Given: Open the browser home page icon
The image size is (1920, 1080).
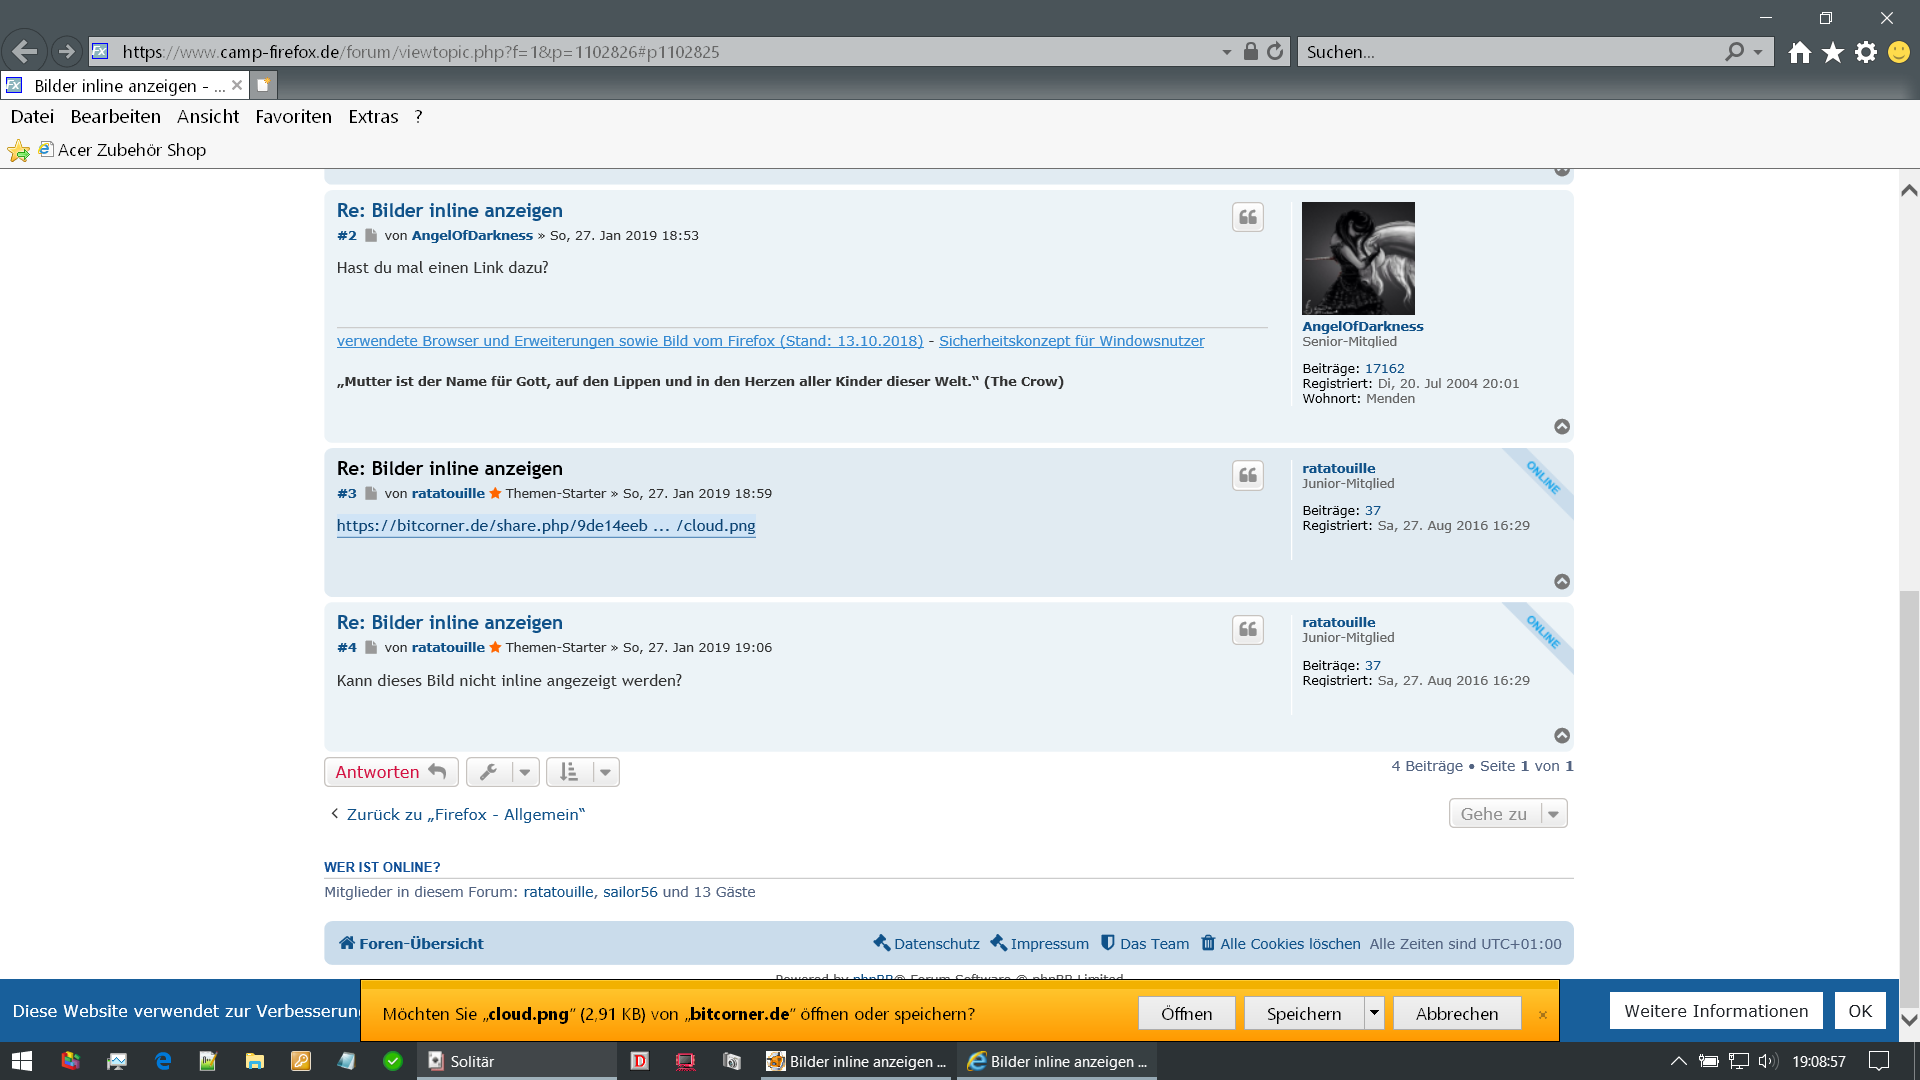Looking at the screenshot, I should (x=1799, y=52).
